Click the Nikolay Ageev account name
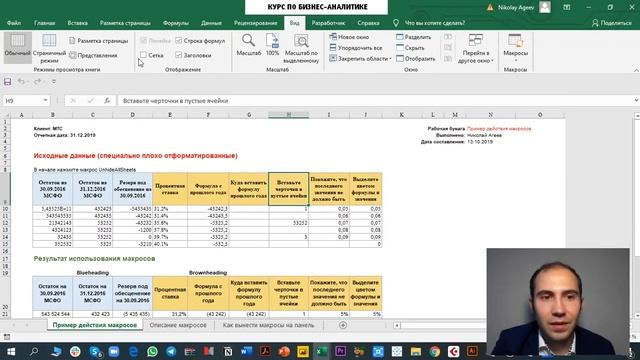Image resolution: width=640 pixels, height=360 pixels. tap(516, 7)
